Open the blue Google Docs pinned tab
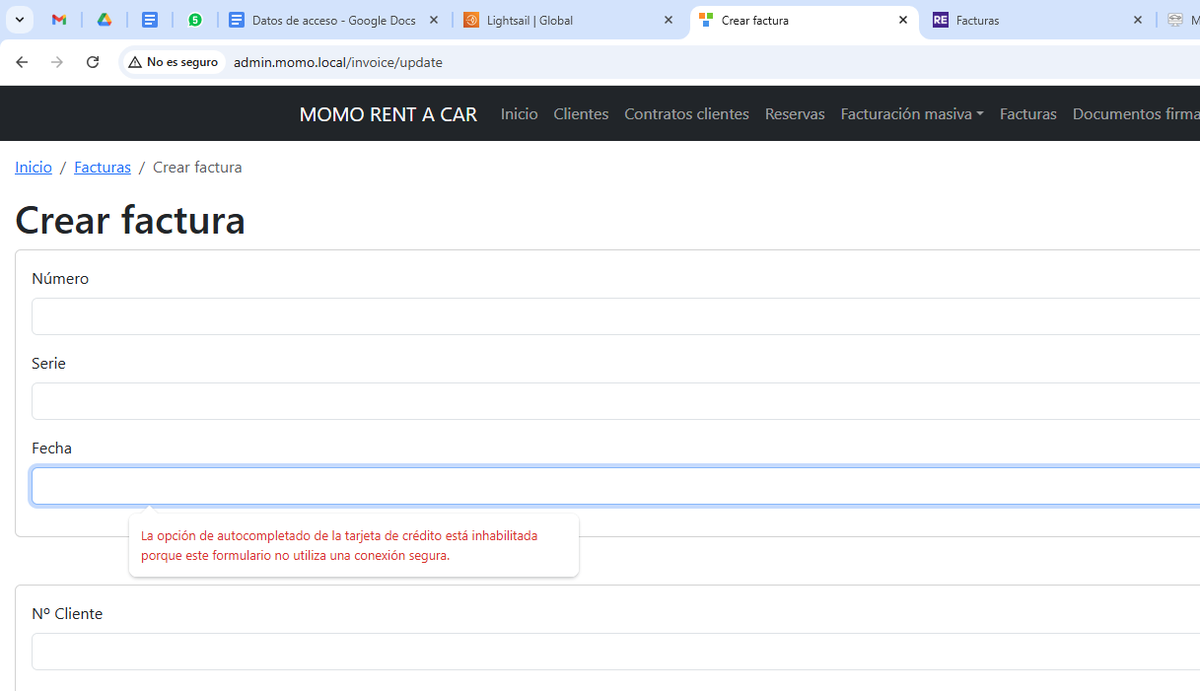 click(x=149, y=20)
